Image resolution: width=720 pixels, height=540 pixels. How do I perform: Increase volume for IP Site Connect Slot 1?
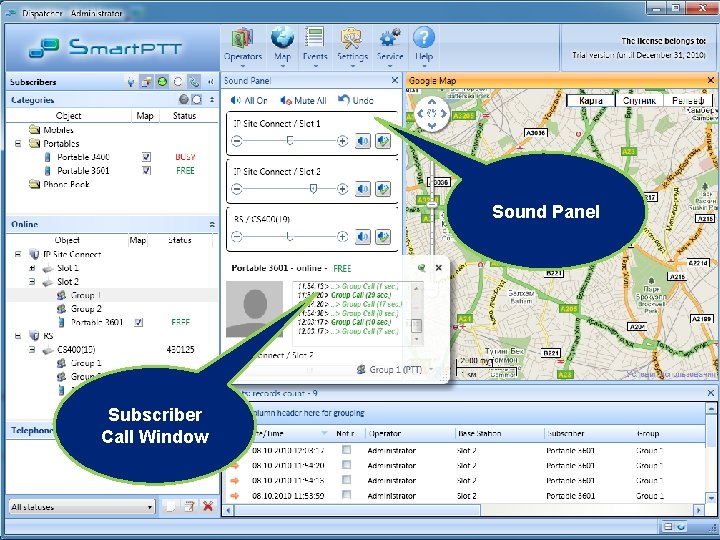coord(342,141)
